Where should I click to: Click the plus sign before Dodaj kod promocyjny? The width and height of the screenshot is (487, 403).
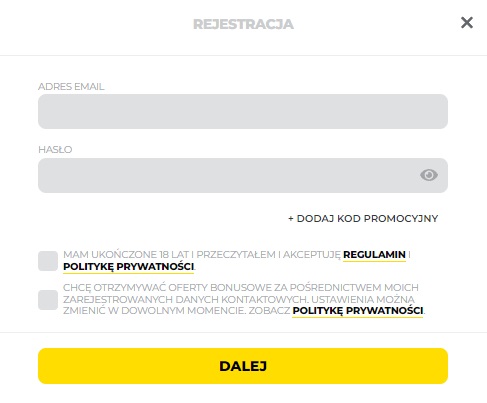click(291, 219)
